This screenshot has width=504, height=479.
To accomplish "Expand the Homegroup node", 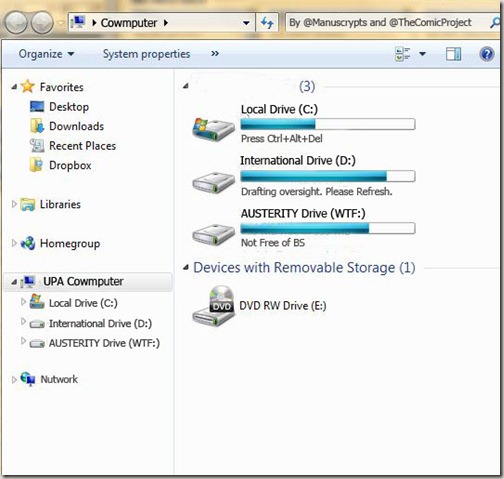I will [x=14, y=243].
